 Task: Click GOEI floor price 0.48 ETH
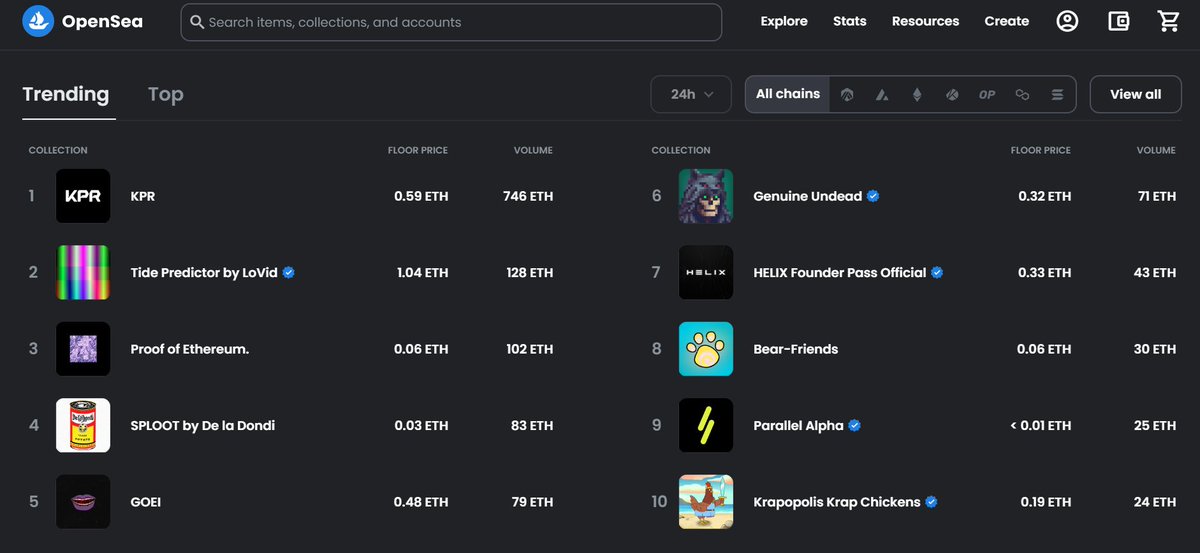pos(421,501)
